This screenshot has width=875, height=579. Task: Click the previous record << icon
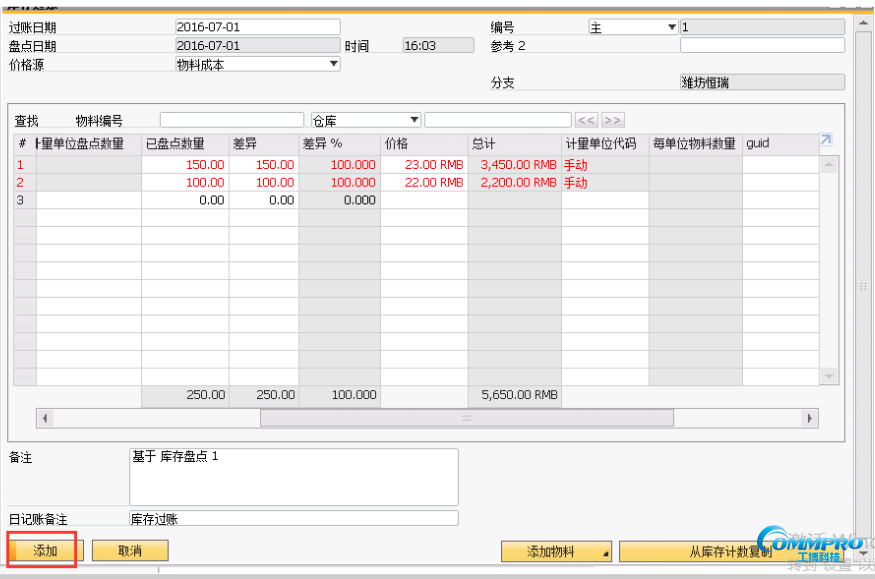click(587, 120)
